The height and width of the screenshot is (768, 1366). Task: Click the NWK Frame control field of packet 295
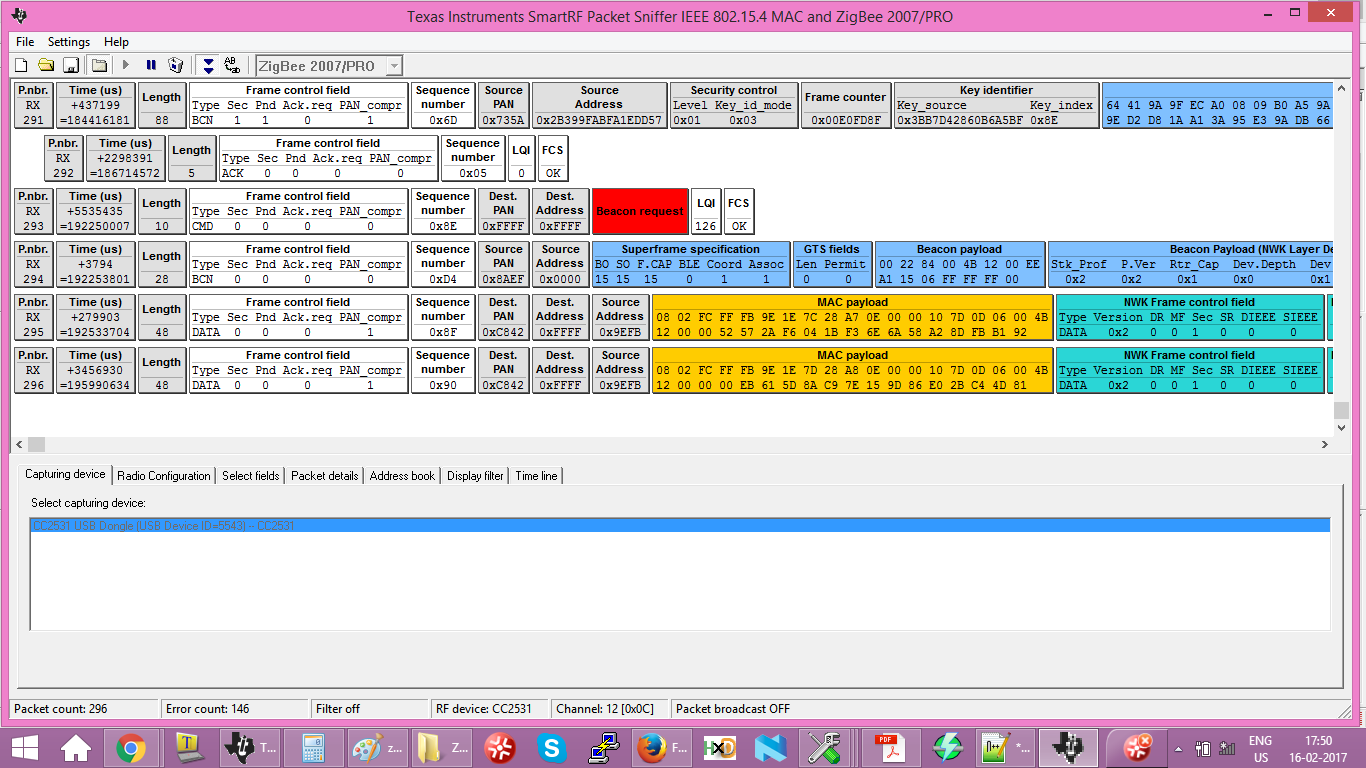(x=1189, y=317)
